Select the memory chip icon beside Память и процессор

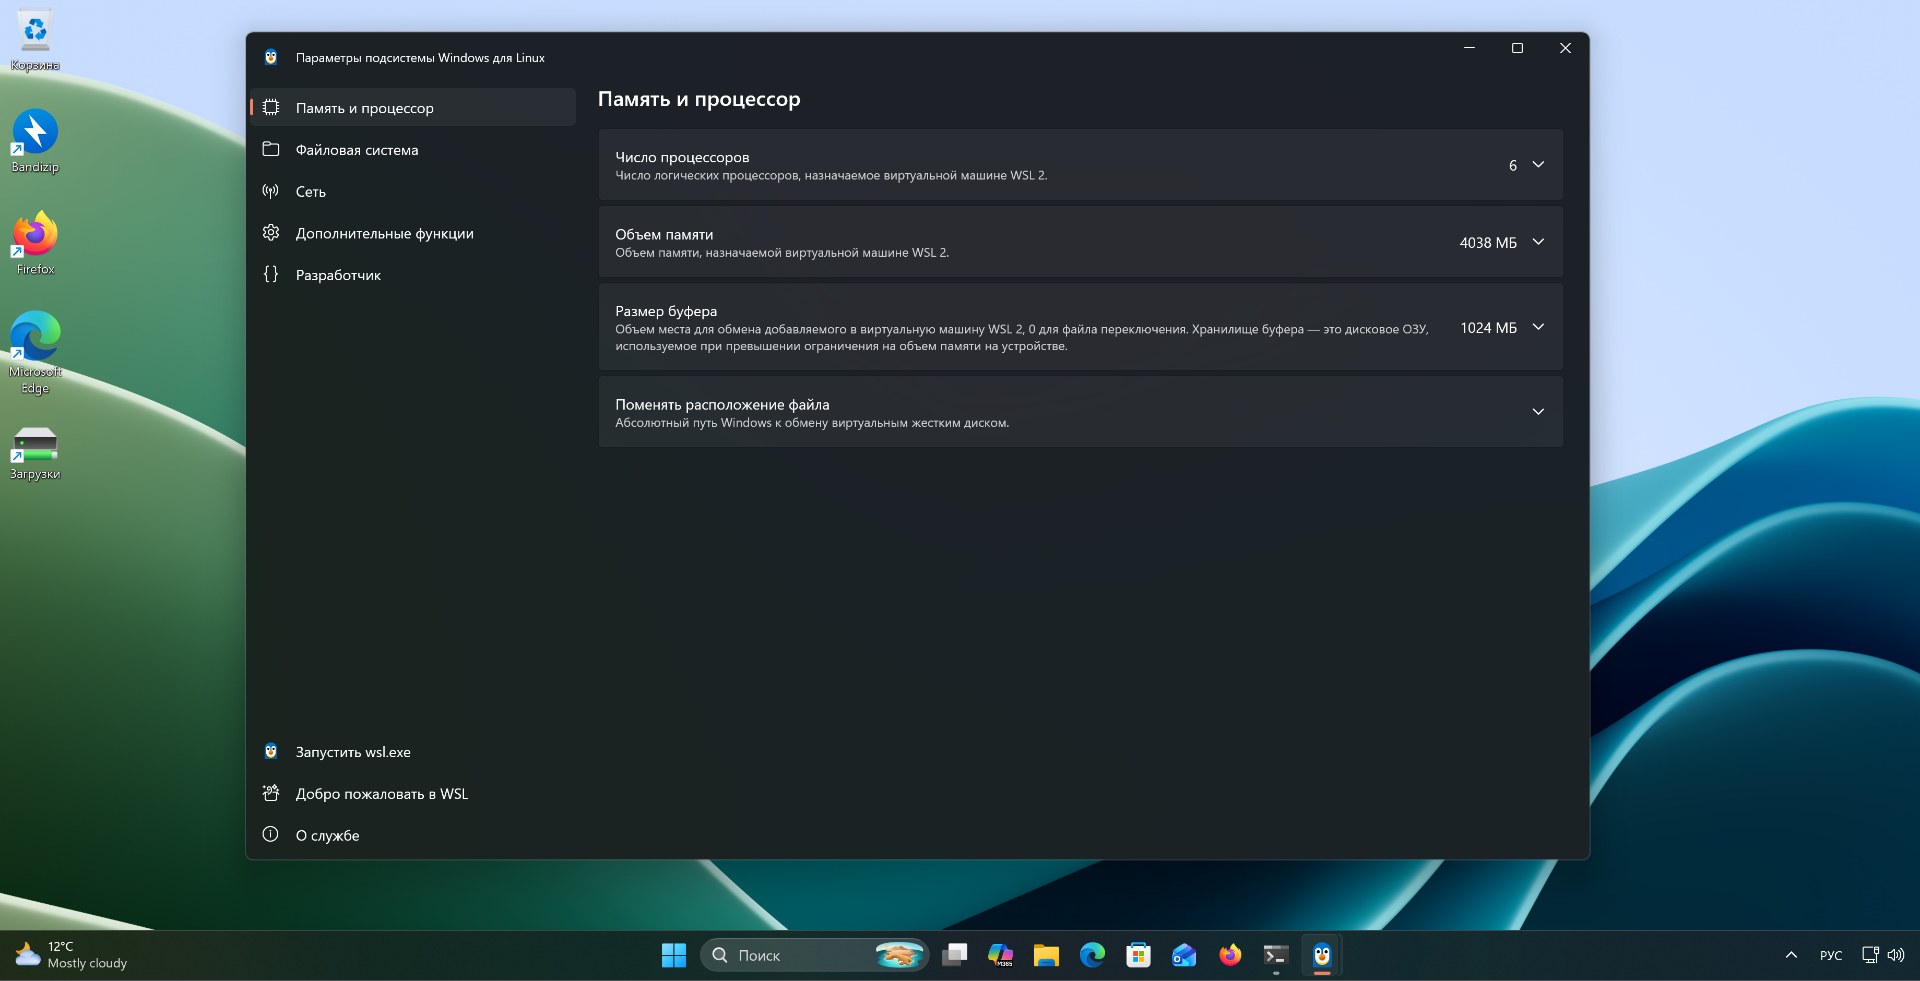270,107
